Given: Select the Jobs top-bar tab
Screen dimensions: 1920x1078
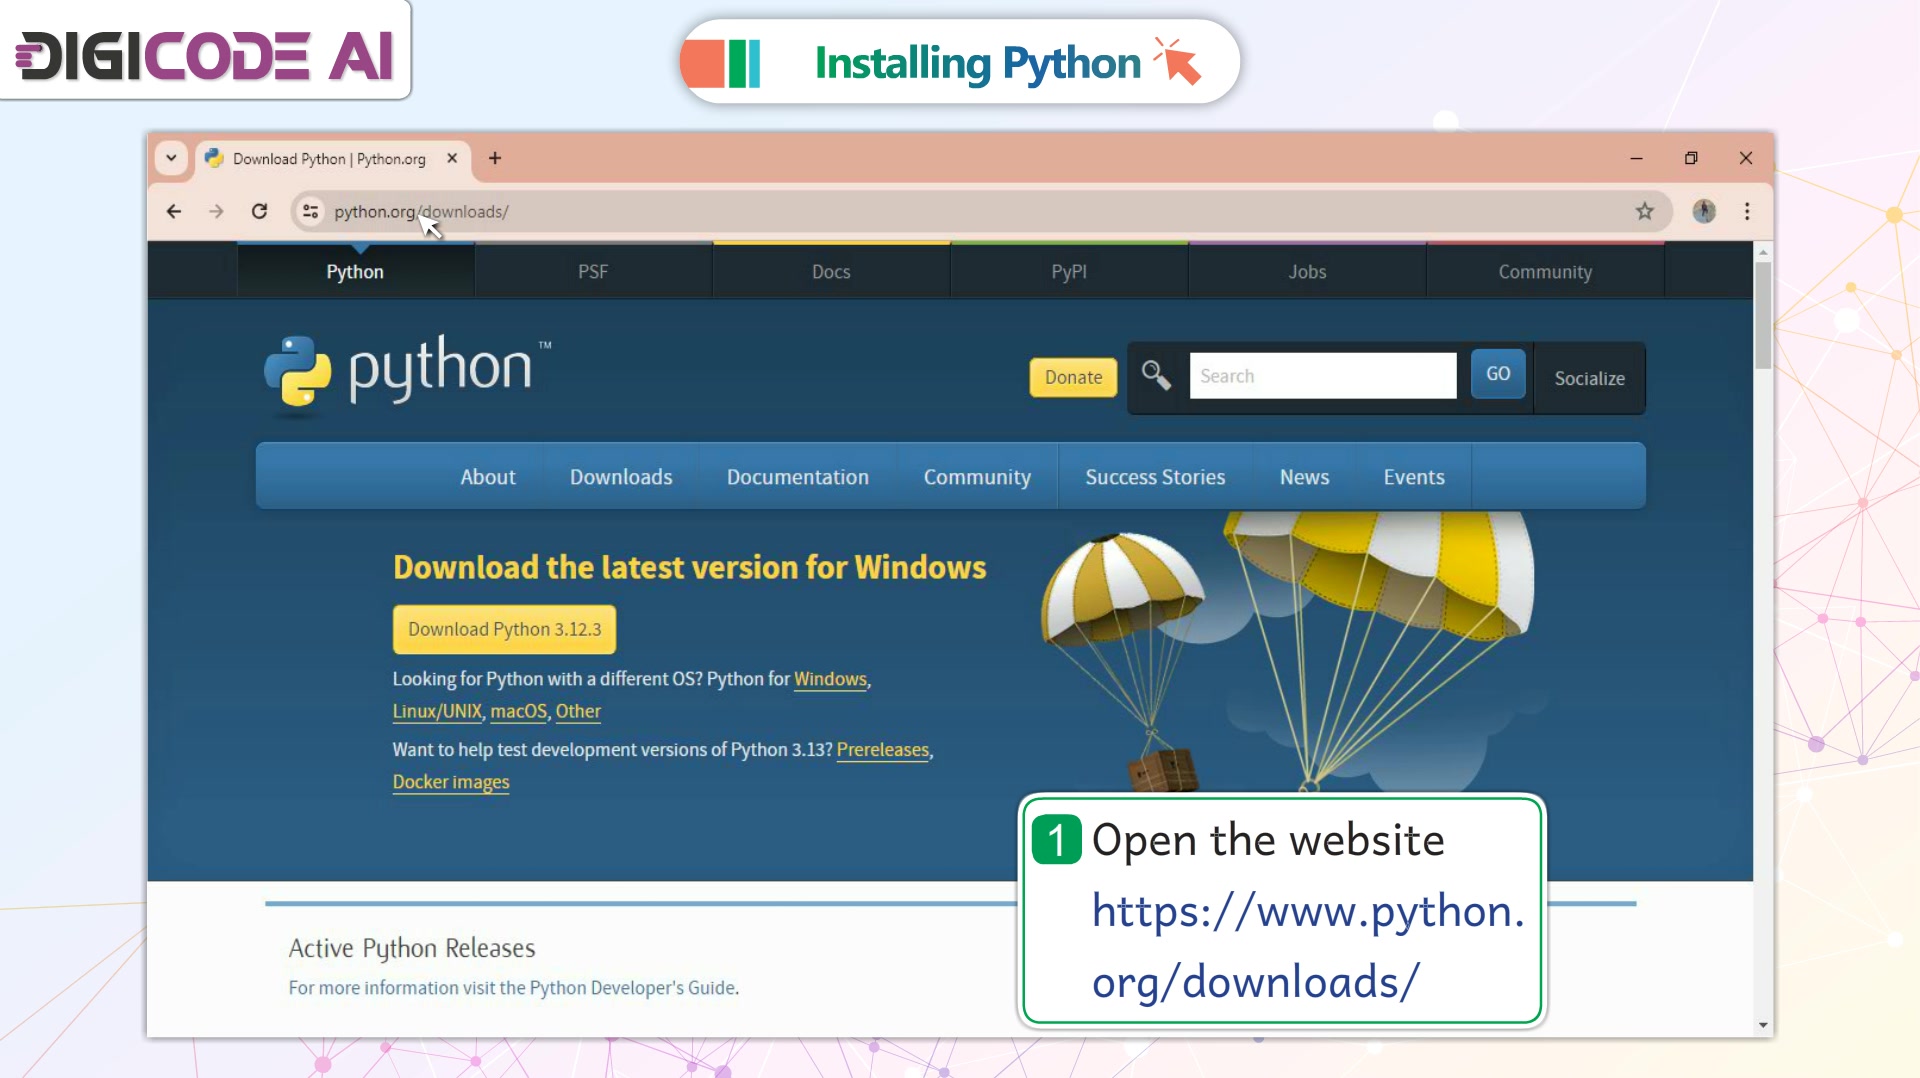Looking at the screenshot, I should (x=1307, y=271).
